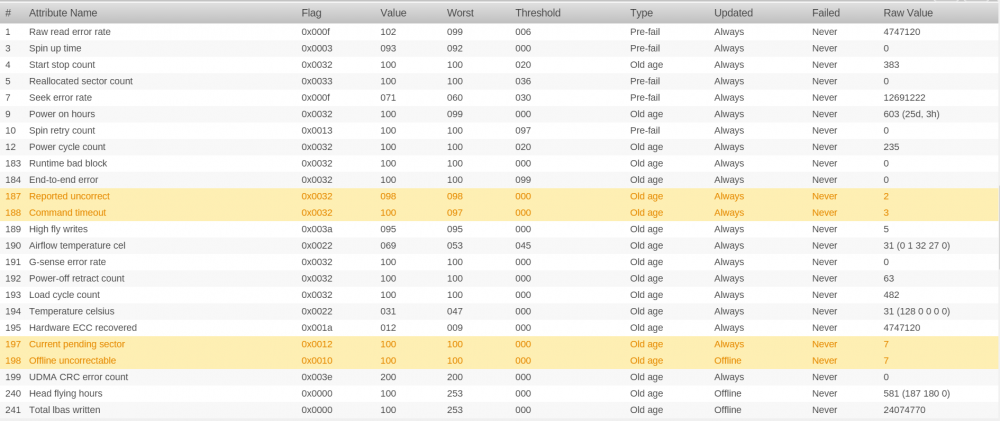
Task: Click raw value 581 (187 180 0)
Action: coord(916,394)
